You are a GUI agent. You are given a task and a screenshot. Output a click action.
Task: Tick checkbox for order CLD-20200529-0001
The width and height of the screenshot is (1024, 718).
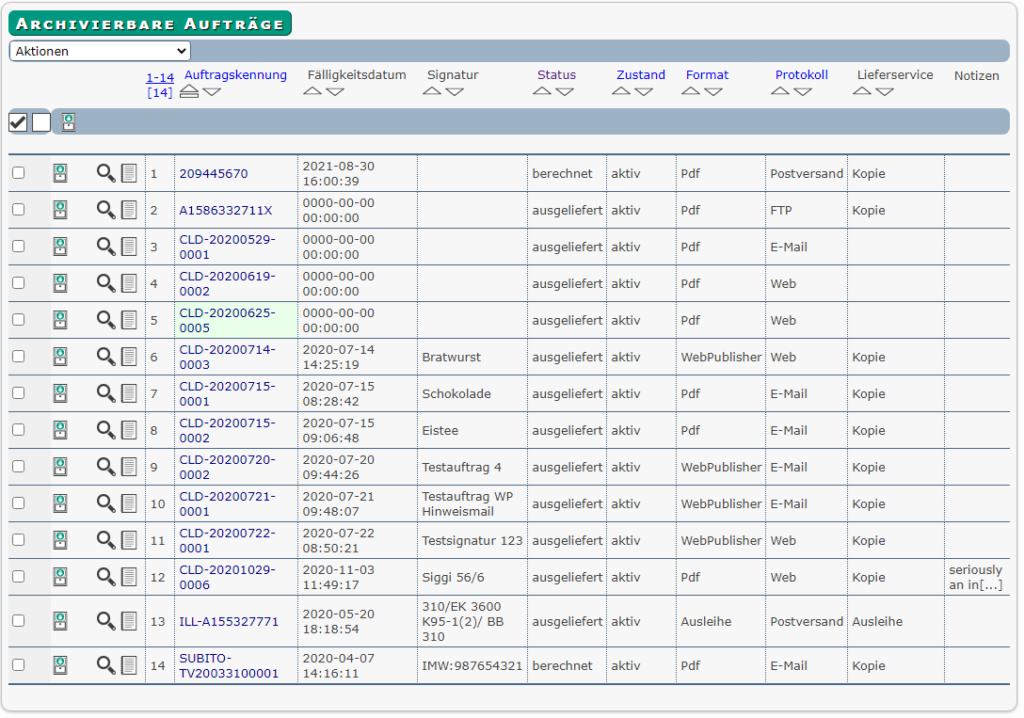pyautogui.click(x=18, y=246)
